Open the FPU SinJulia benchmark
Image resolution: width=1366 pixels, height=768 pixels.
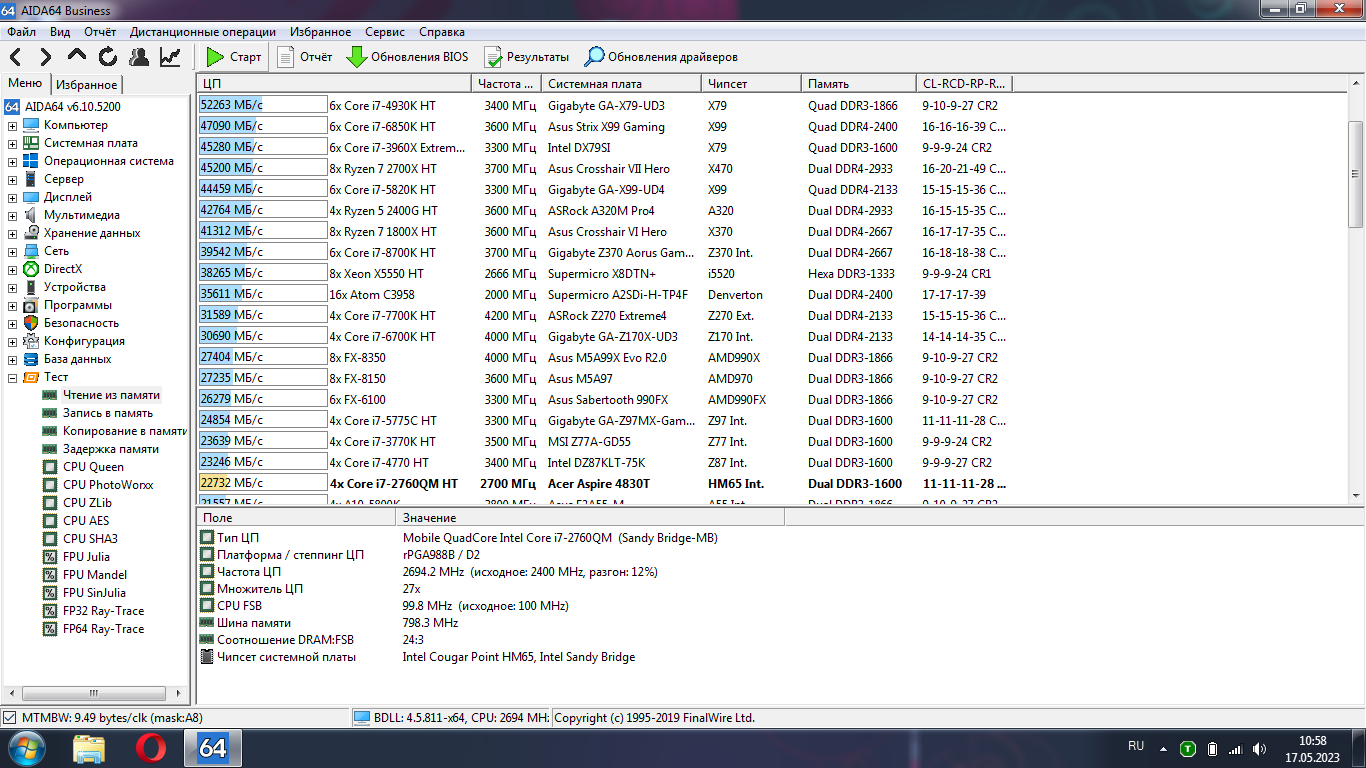[x=94, y=593]
